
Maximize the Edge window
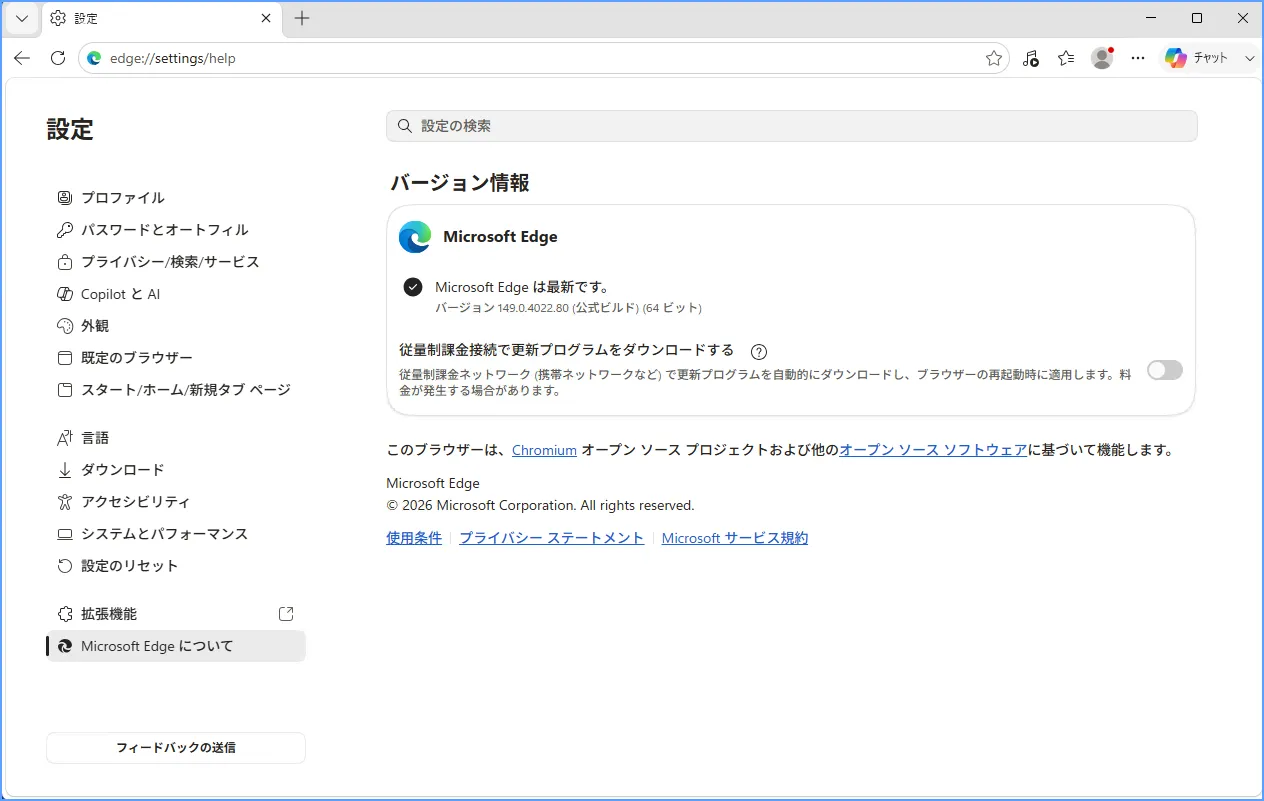pyautogui.click(x=1197, y=18)
